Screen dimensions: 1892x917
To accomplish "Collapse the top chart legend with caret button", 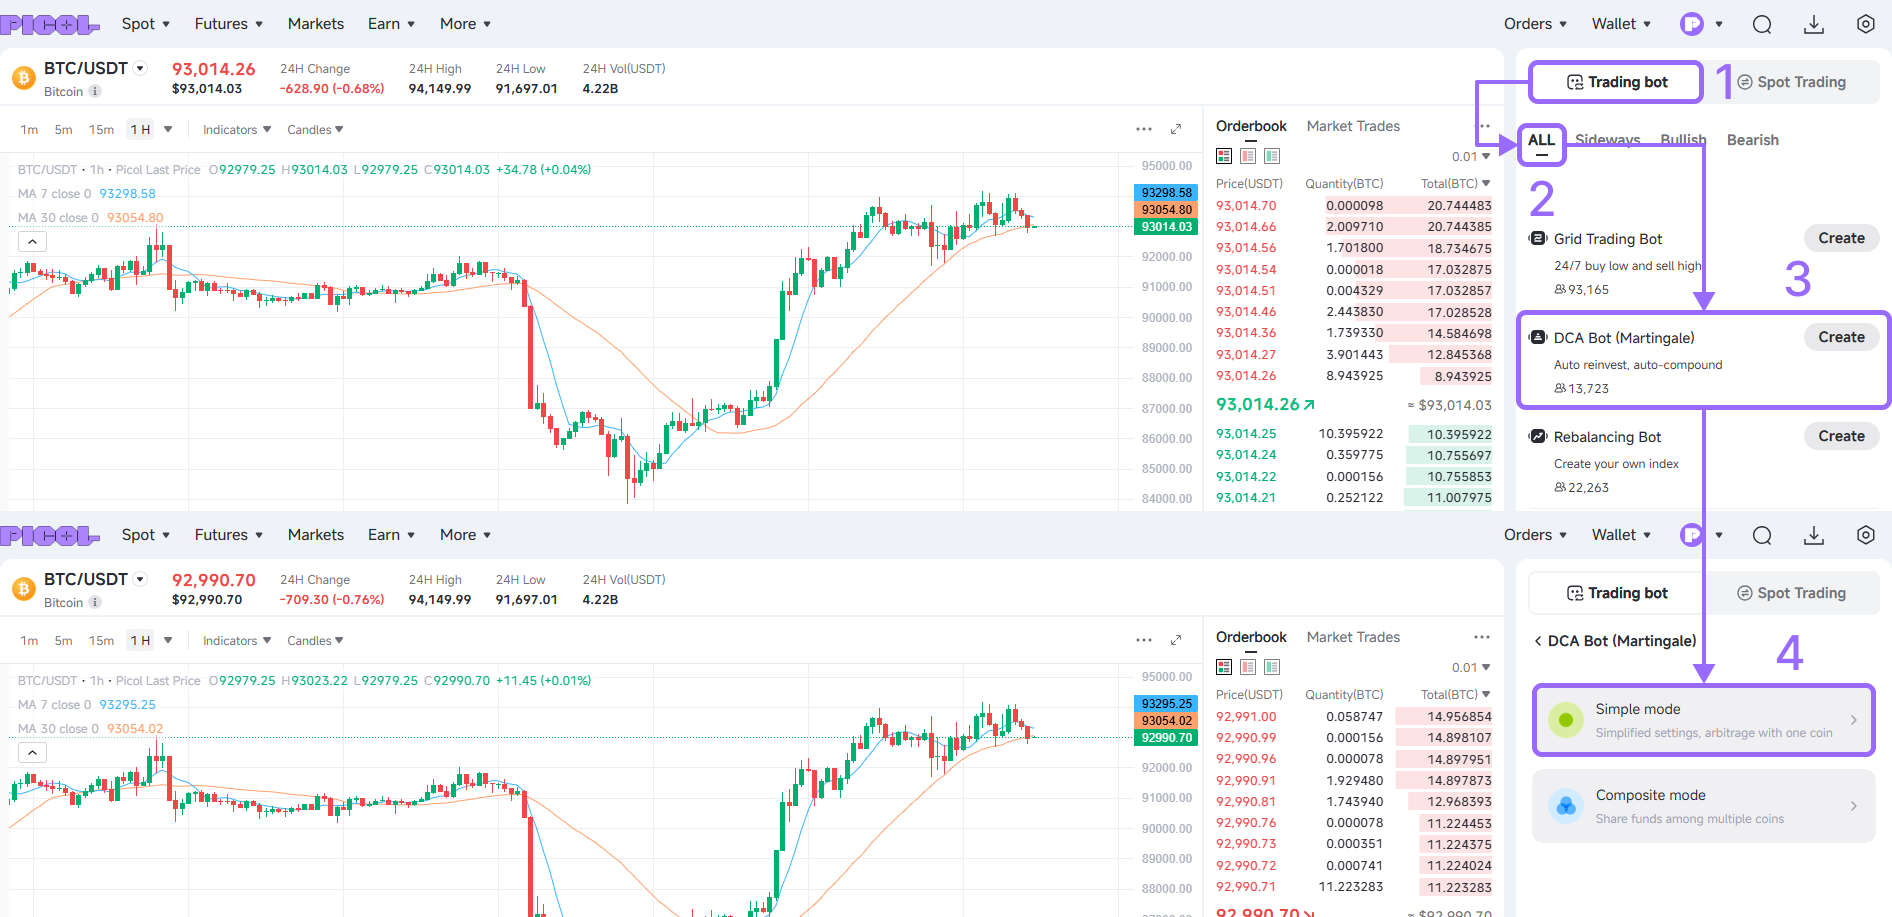I will [32, 242].
